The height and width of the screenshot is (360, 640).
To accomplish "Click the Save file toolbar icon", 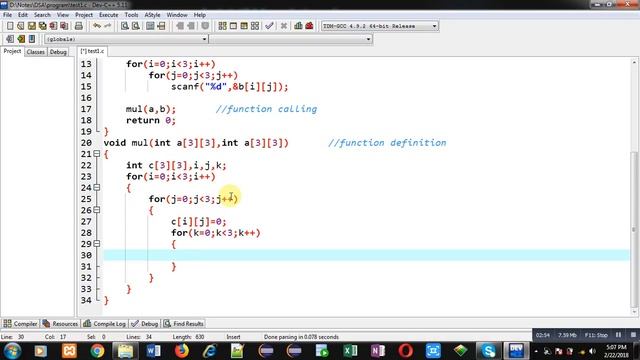I will click(x=31, y=26).
